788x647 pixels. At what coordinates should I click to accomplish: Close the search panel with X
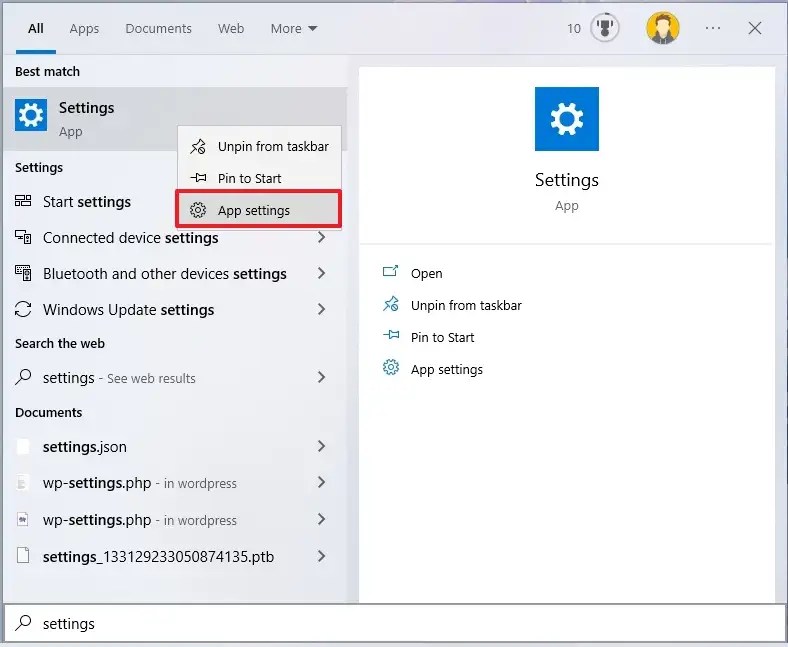pyautogui.click(x=754, y=28)
